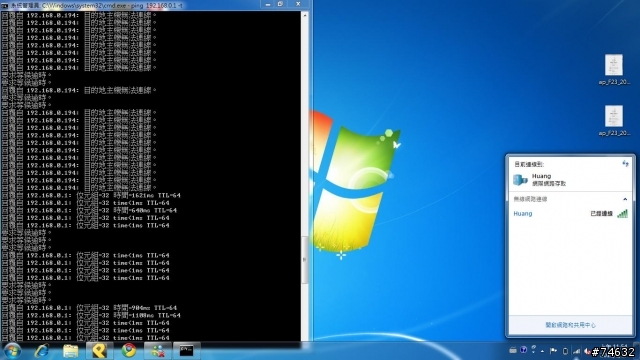Screen dimensions: 640x360
Task: Show hidden tray icons arrow
Action: [x=542, y=351]
